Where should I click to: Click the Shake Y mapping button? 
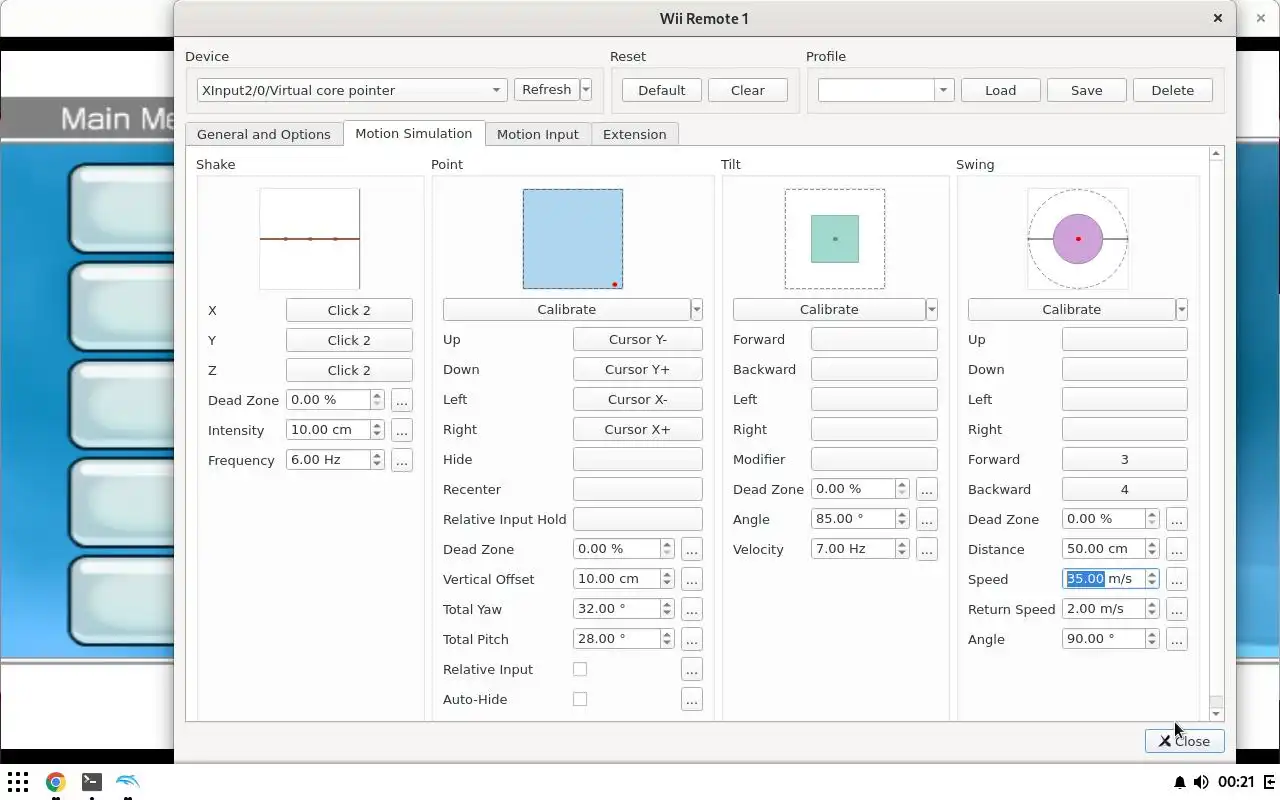tap(349, 340)
